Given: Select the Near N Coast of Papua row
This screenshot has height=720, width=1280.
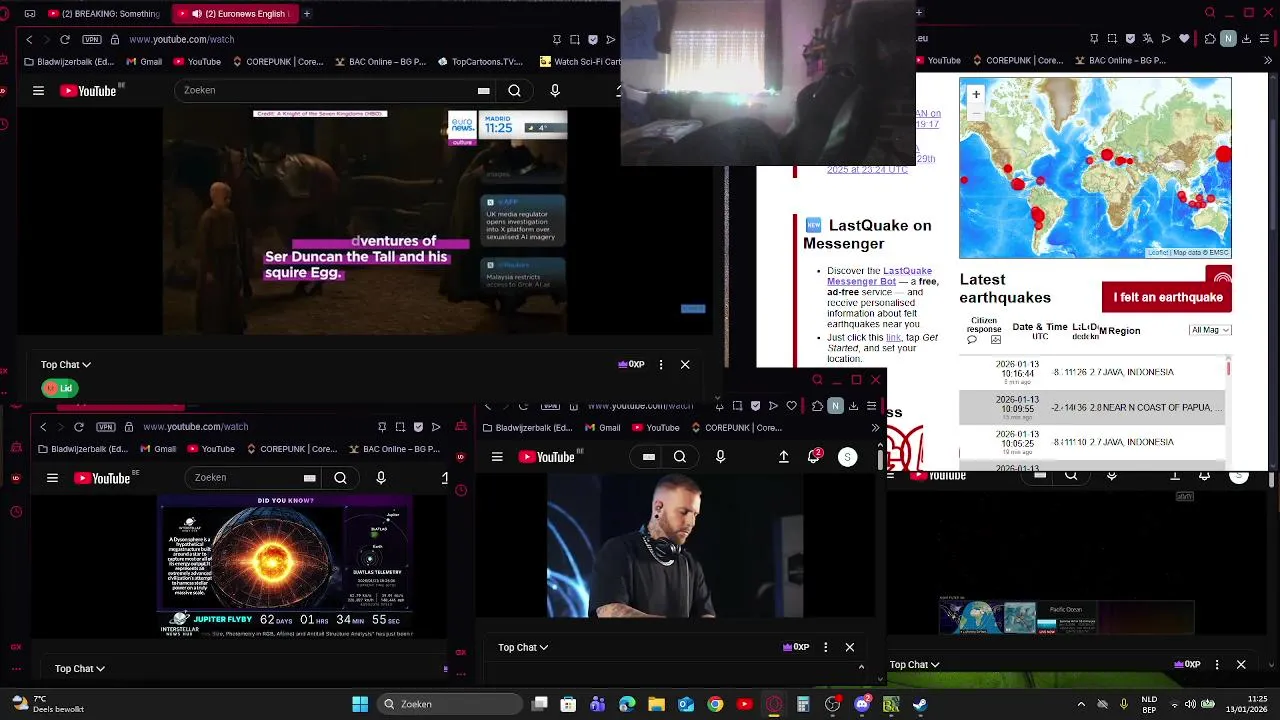Looking at the screenshot, I should (1092, 407).
